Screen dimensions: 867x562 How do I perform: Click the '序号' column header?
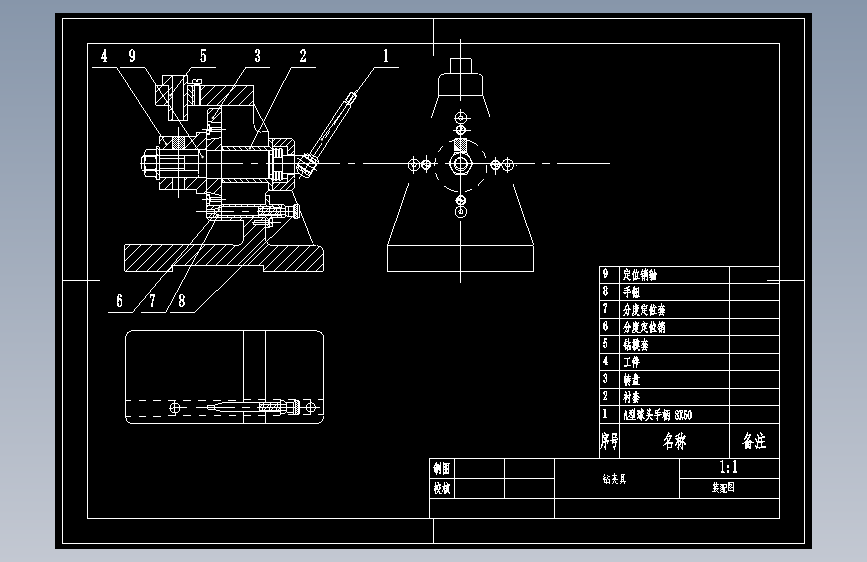(609, 441)
